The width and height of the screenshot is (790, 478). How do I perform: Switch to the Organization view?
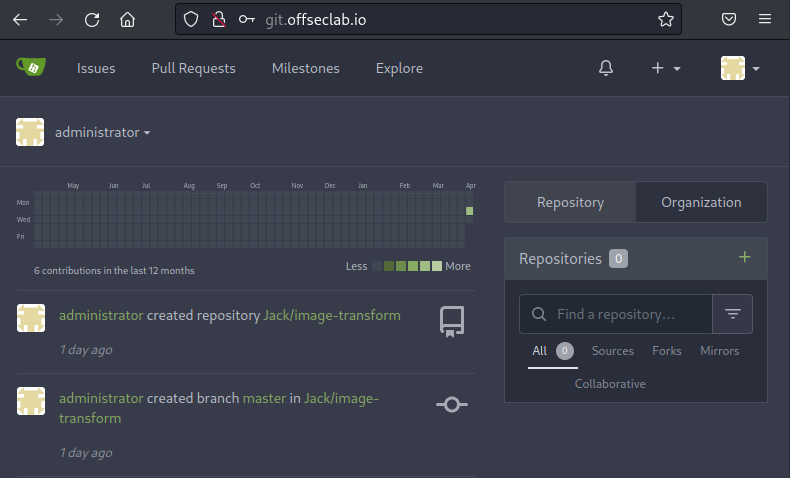(701, 202)
